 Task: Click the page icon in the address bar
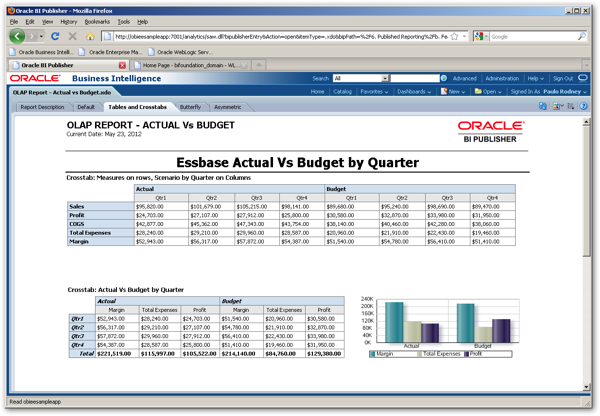pos(108,36)
